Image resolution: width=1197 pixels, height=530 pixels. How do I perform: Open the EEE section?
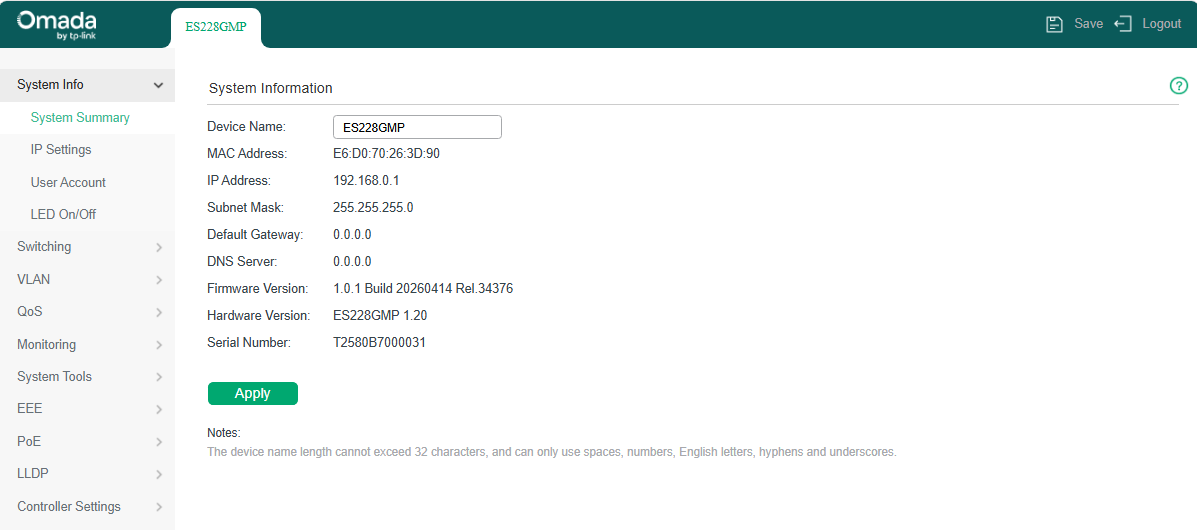(x=30, y=409)
